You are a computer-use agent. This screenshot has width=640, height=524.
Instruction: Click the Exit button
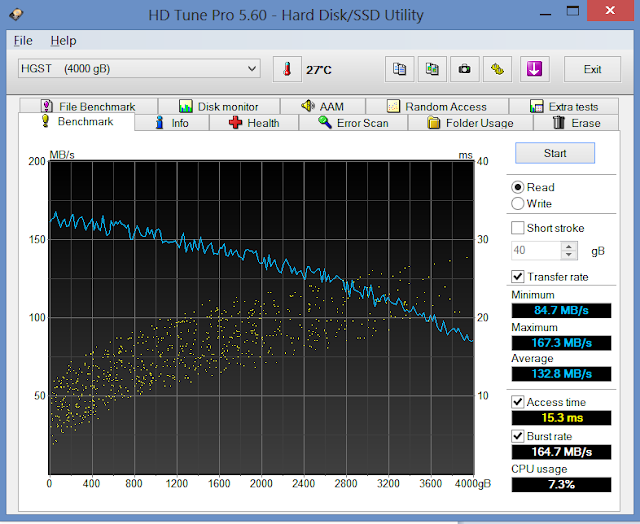click(592, 69)
